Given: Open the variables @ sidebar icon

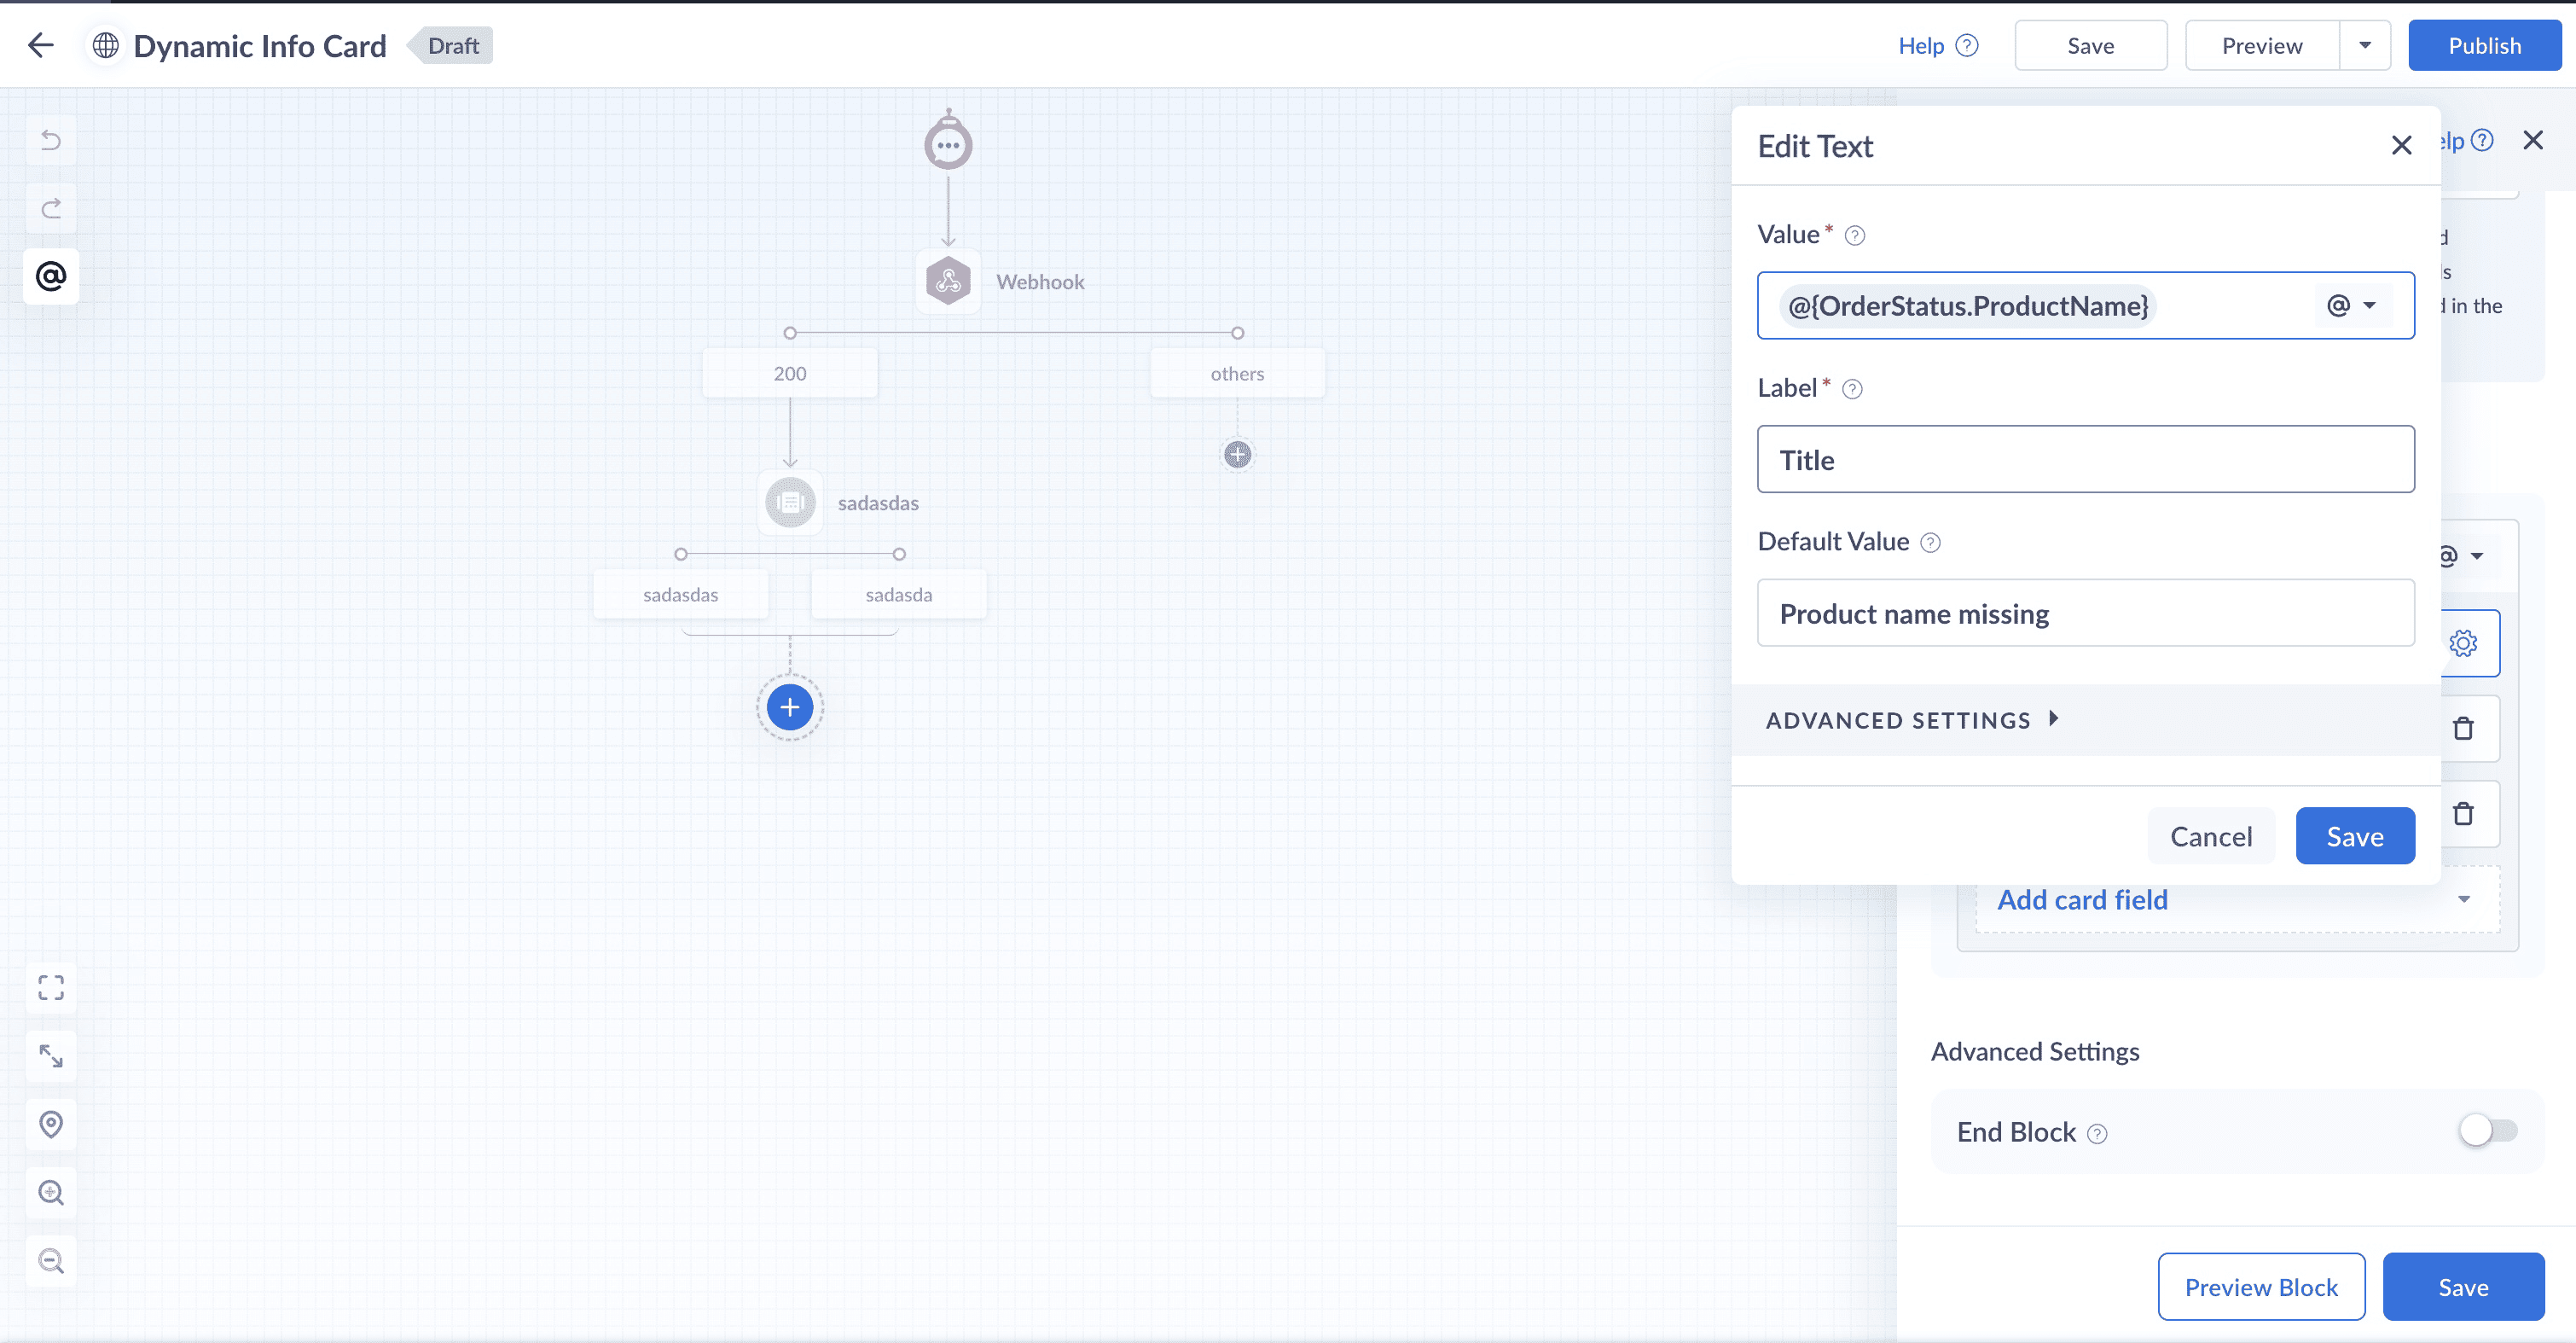Looking at the screenshot, I should tap(51, 276).
